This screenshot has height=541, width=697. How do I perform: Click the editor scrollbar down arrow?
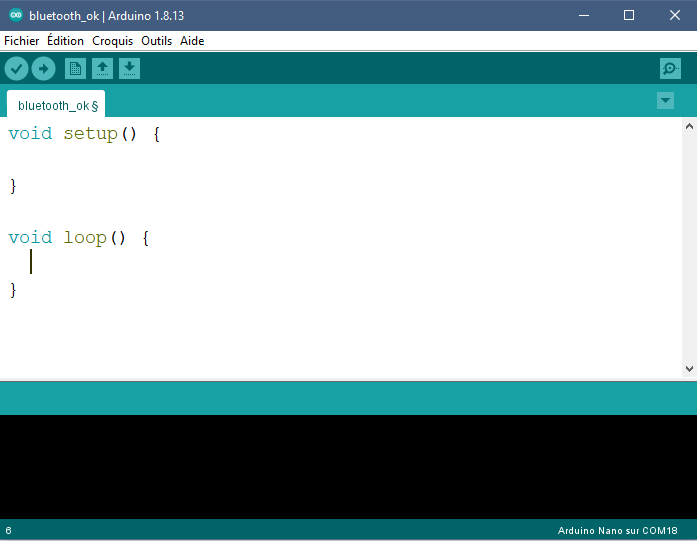(x=689, y=369)
